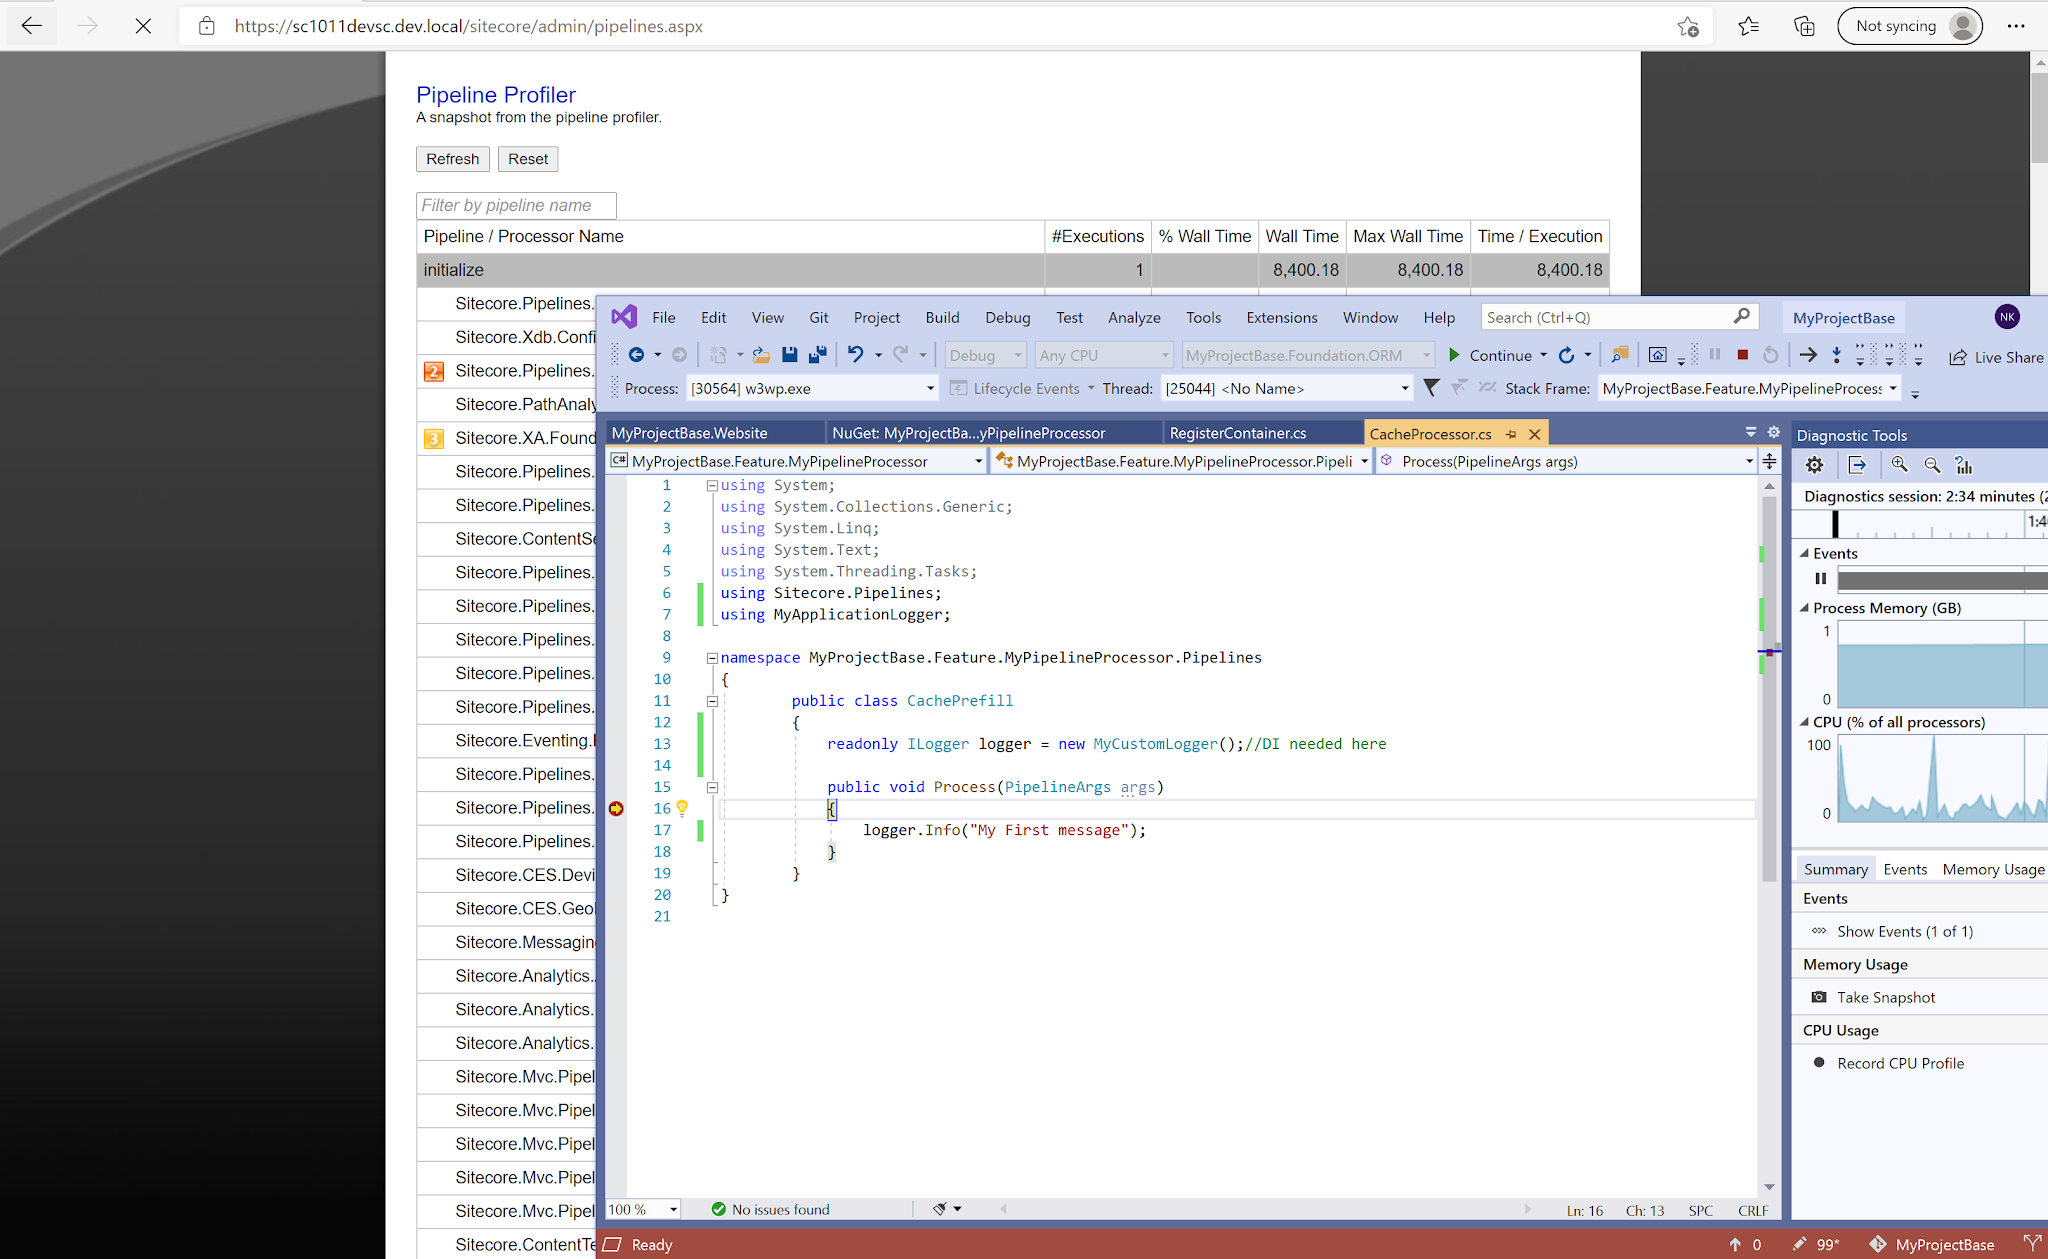
Task: Click Continue to resume debugging
Action: (x=1489, y=355)
